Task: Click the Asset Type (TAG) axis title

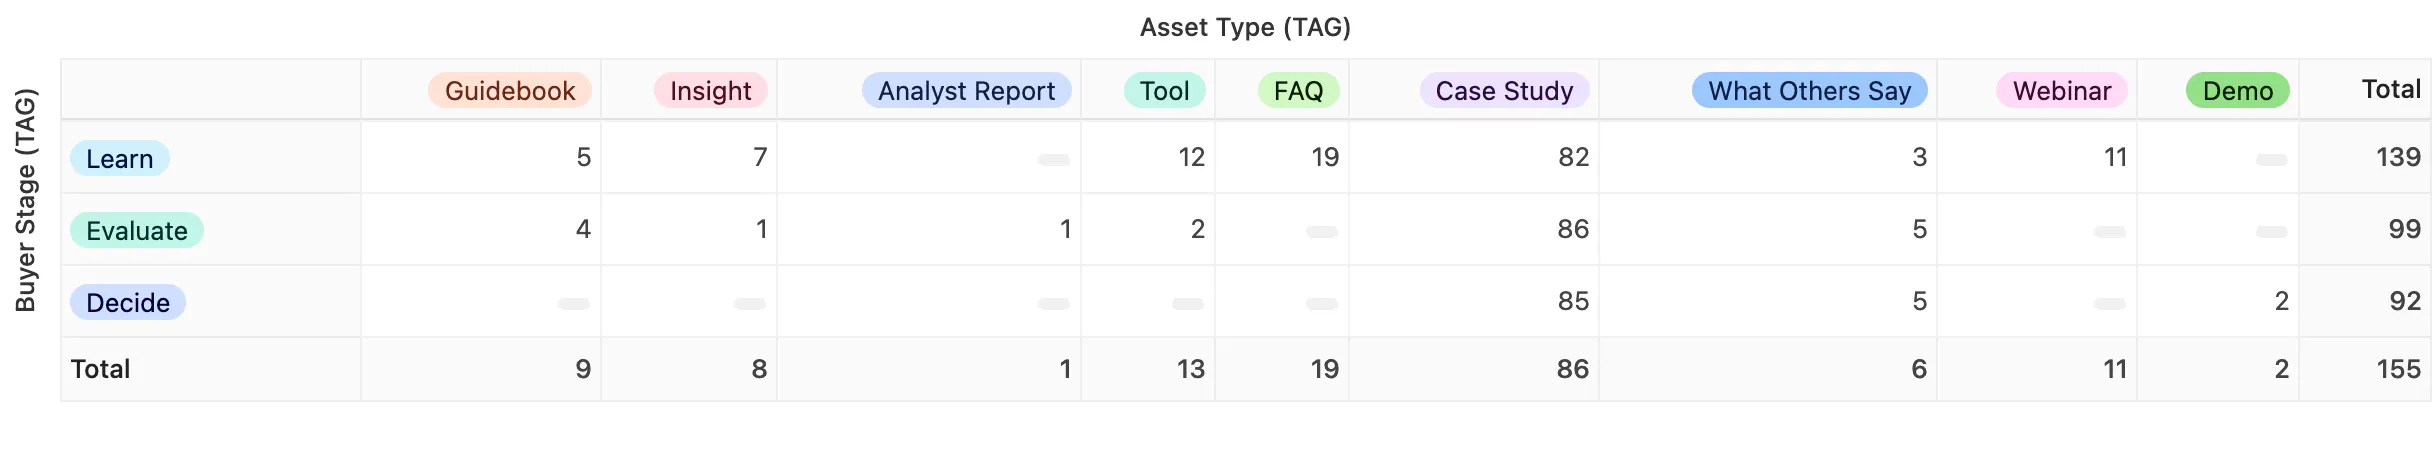Action: [1245, 27]
